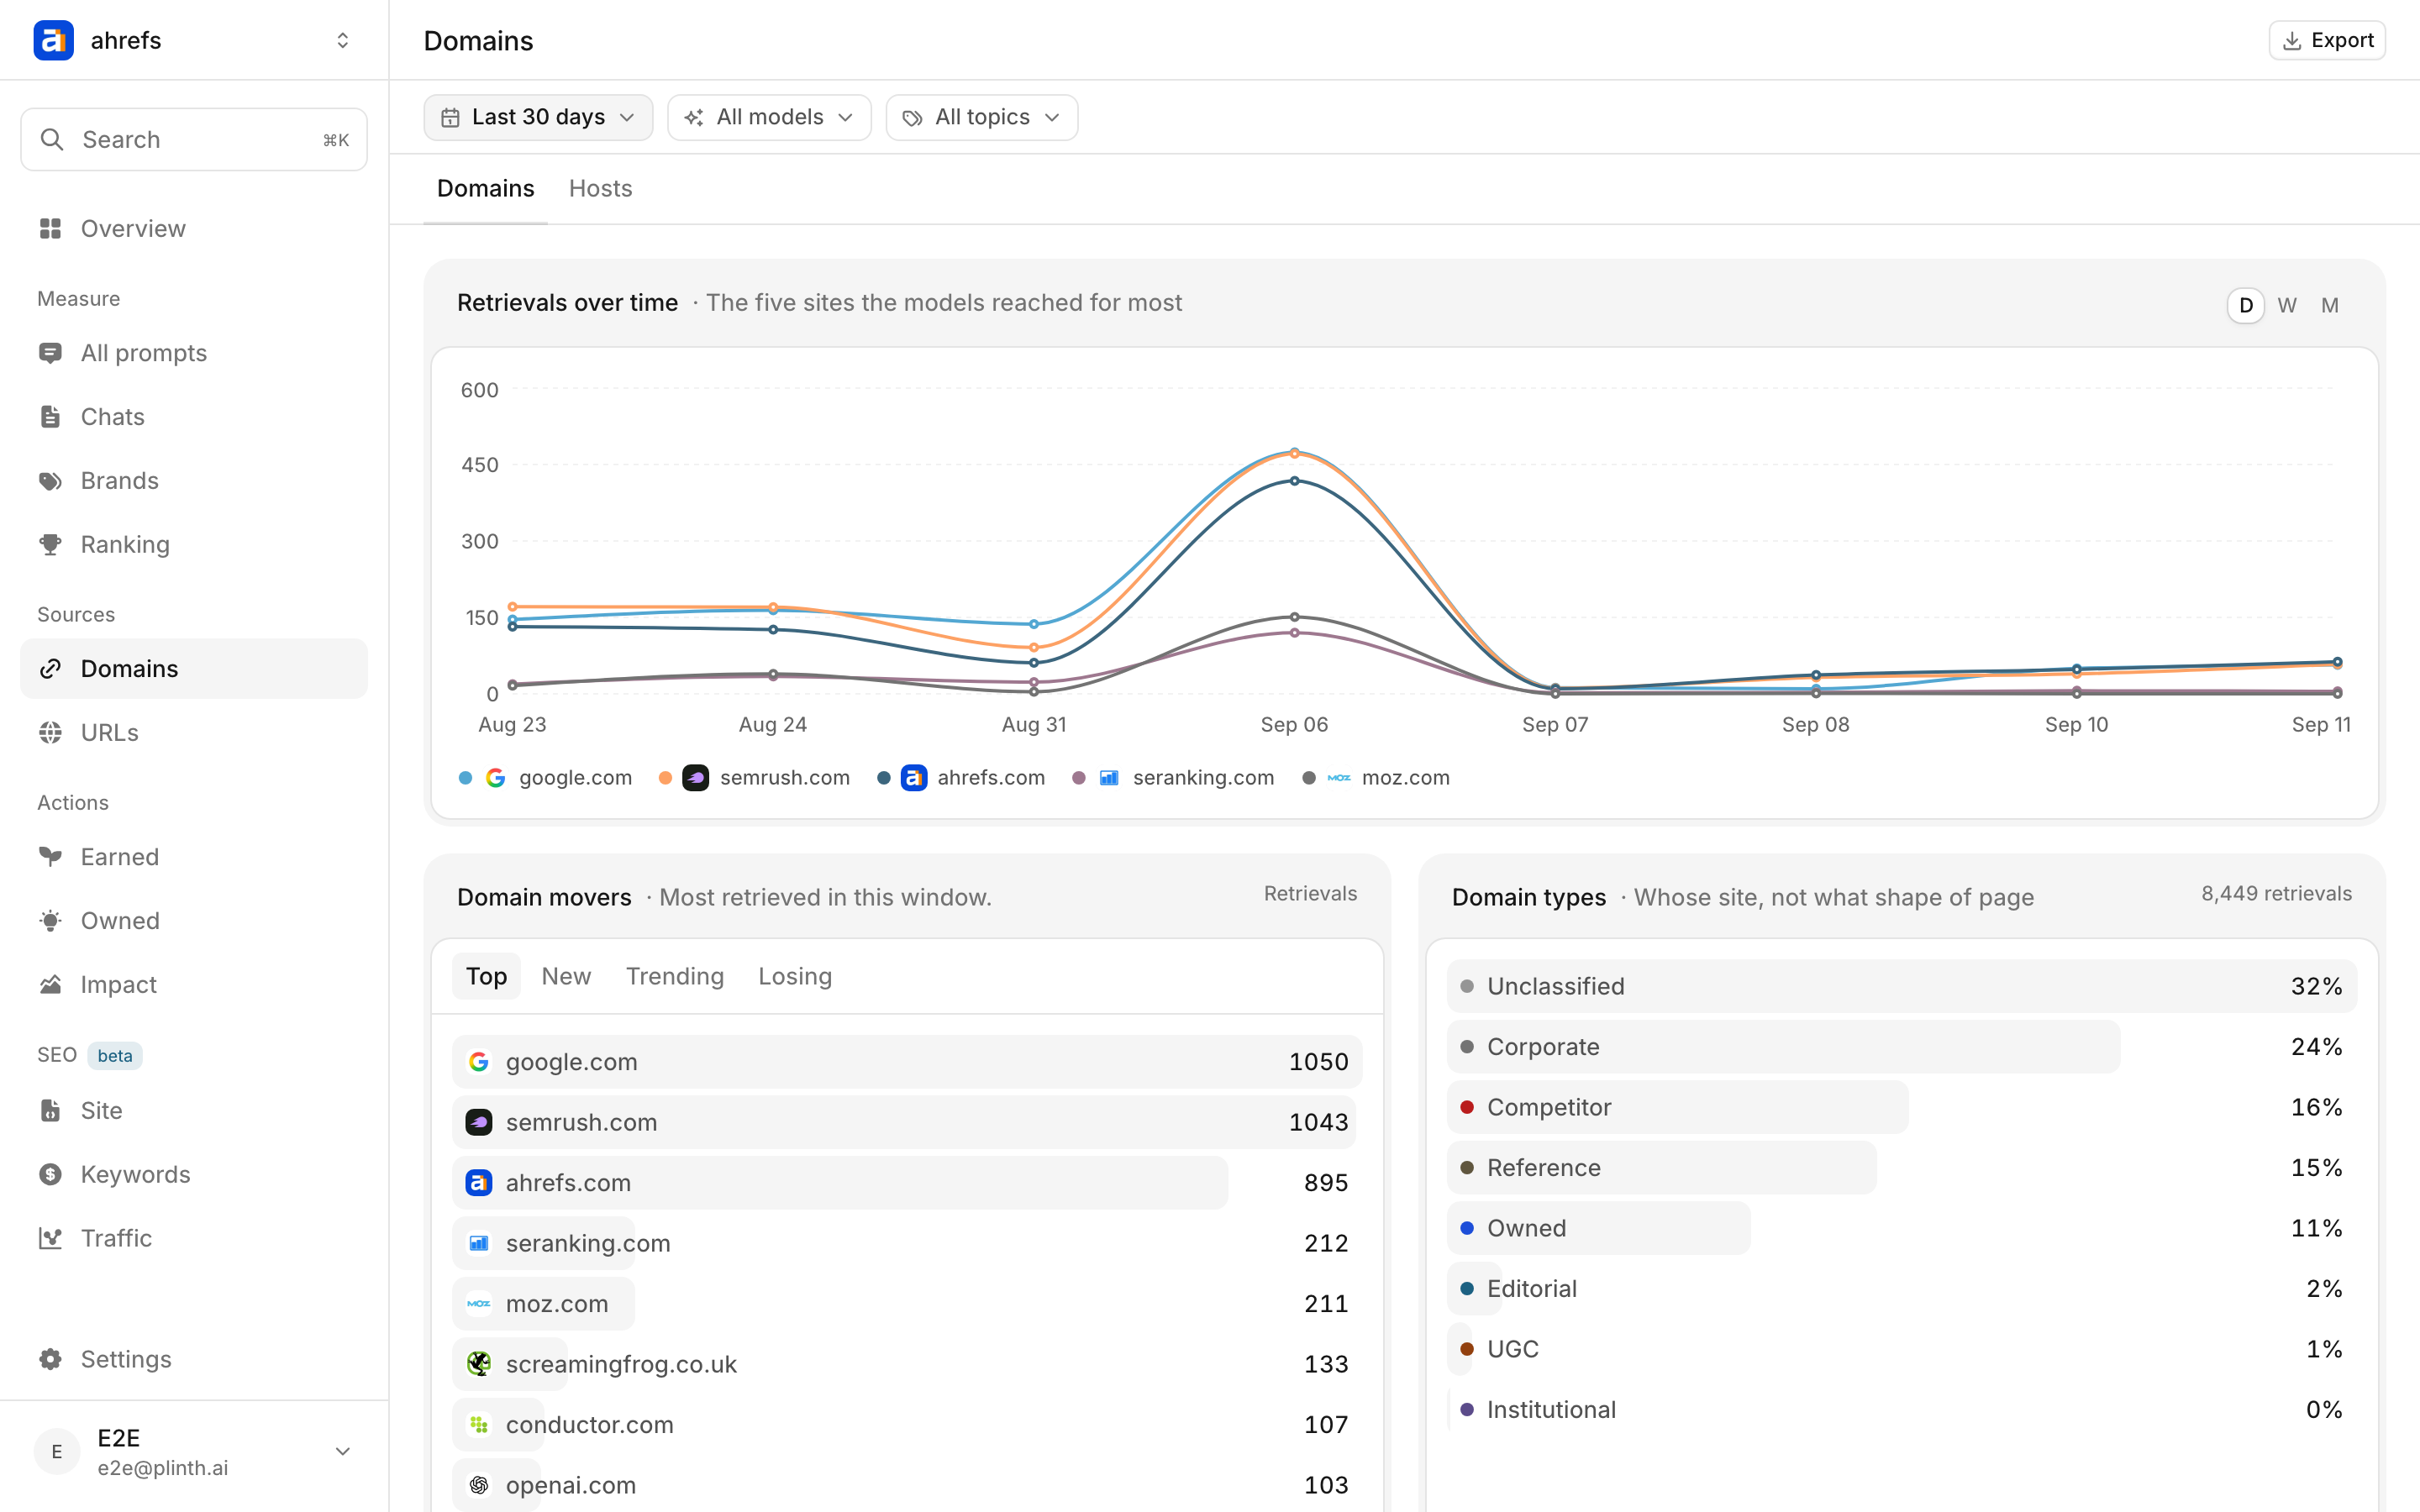Open seranking.com row in domain movers

pyautogui.click(x=907, y=1244)
